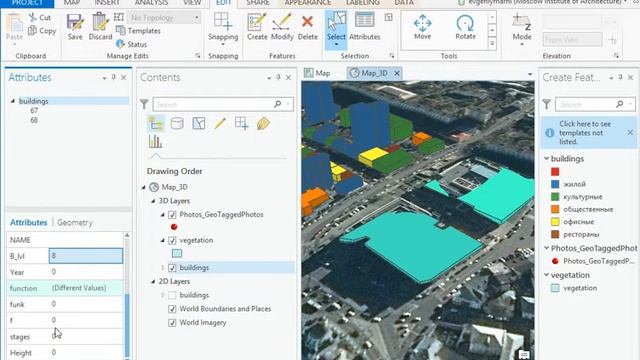Click the Snapping tool icon
This screenshot has height=360, width=640.
(223, 21)
